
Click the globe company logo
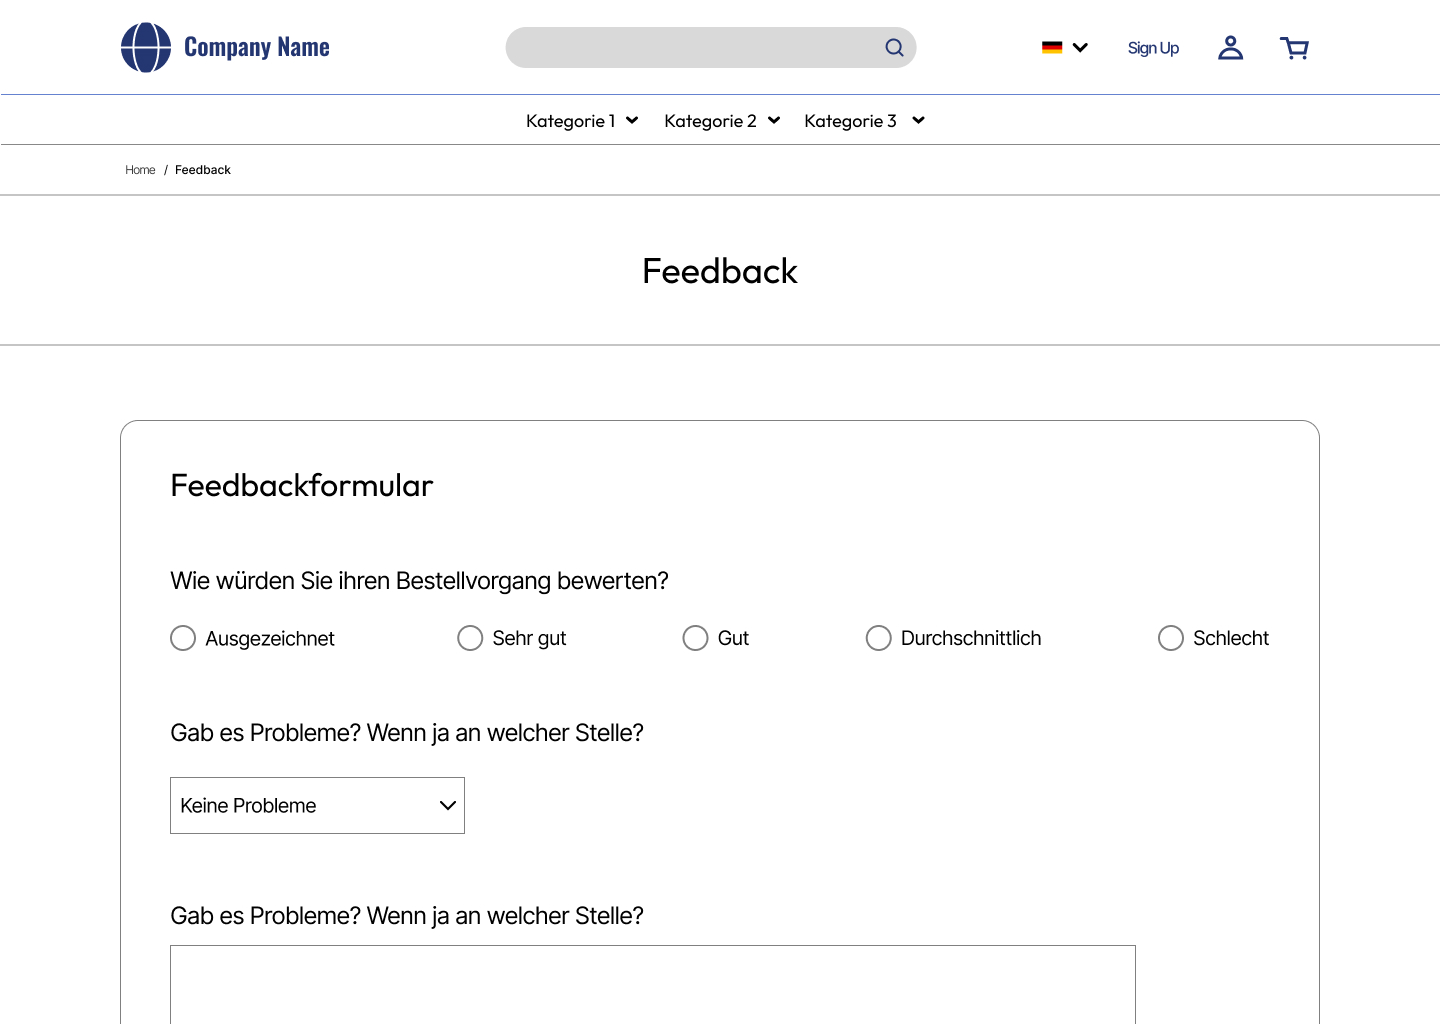tap(146, 48)
